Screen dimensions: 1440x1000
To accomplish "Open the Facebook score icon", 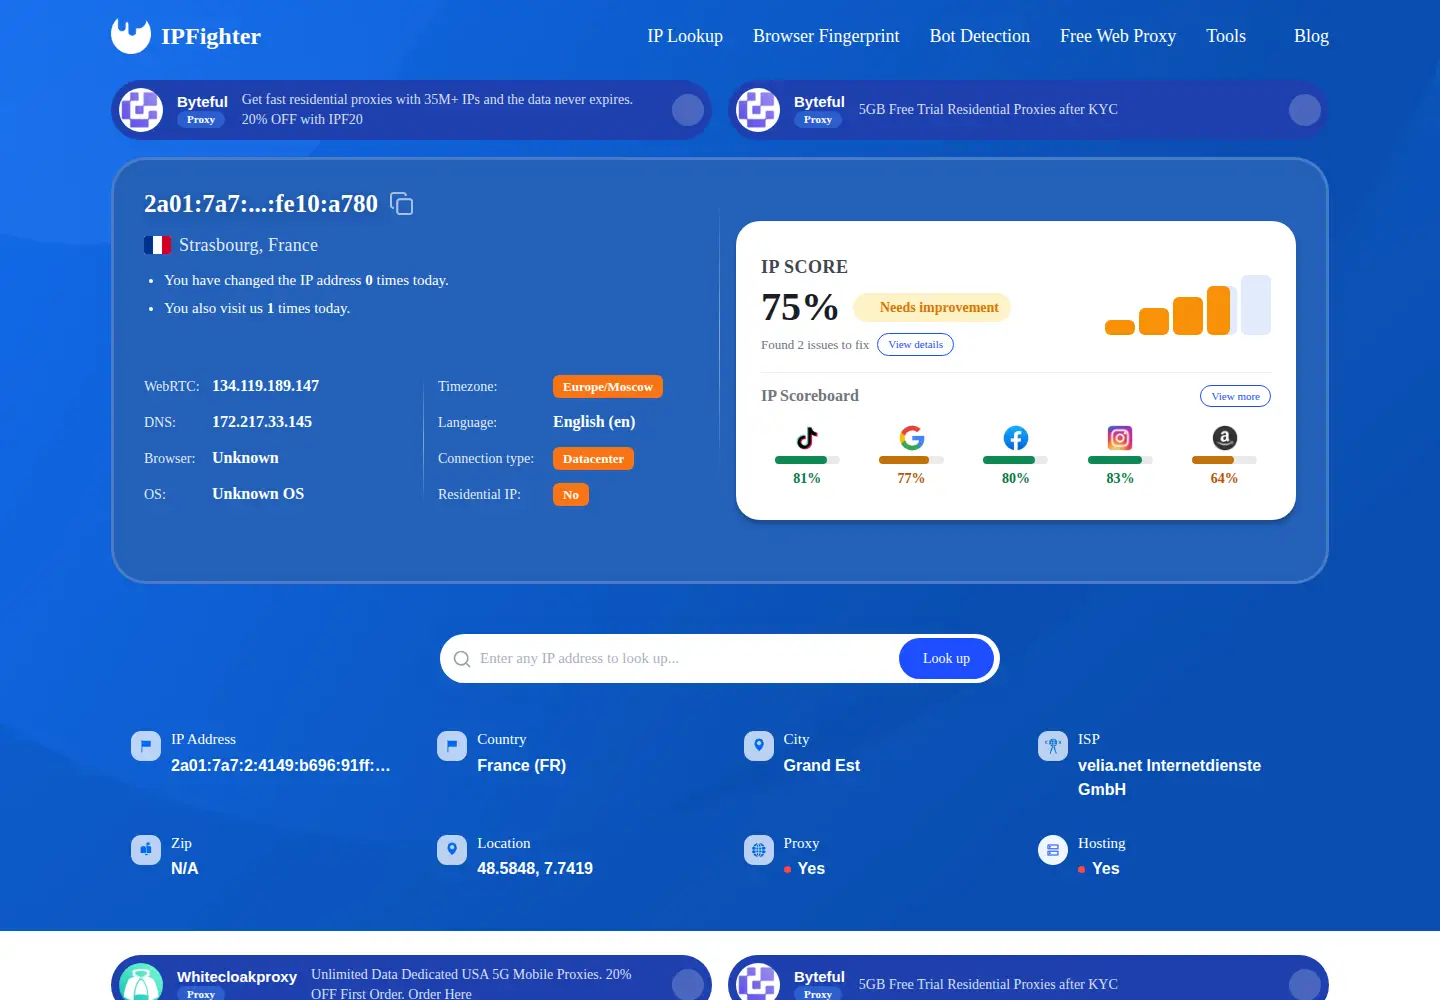I will (1016, 438).
